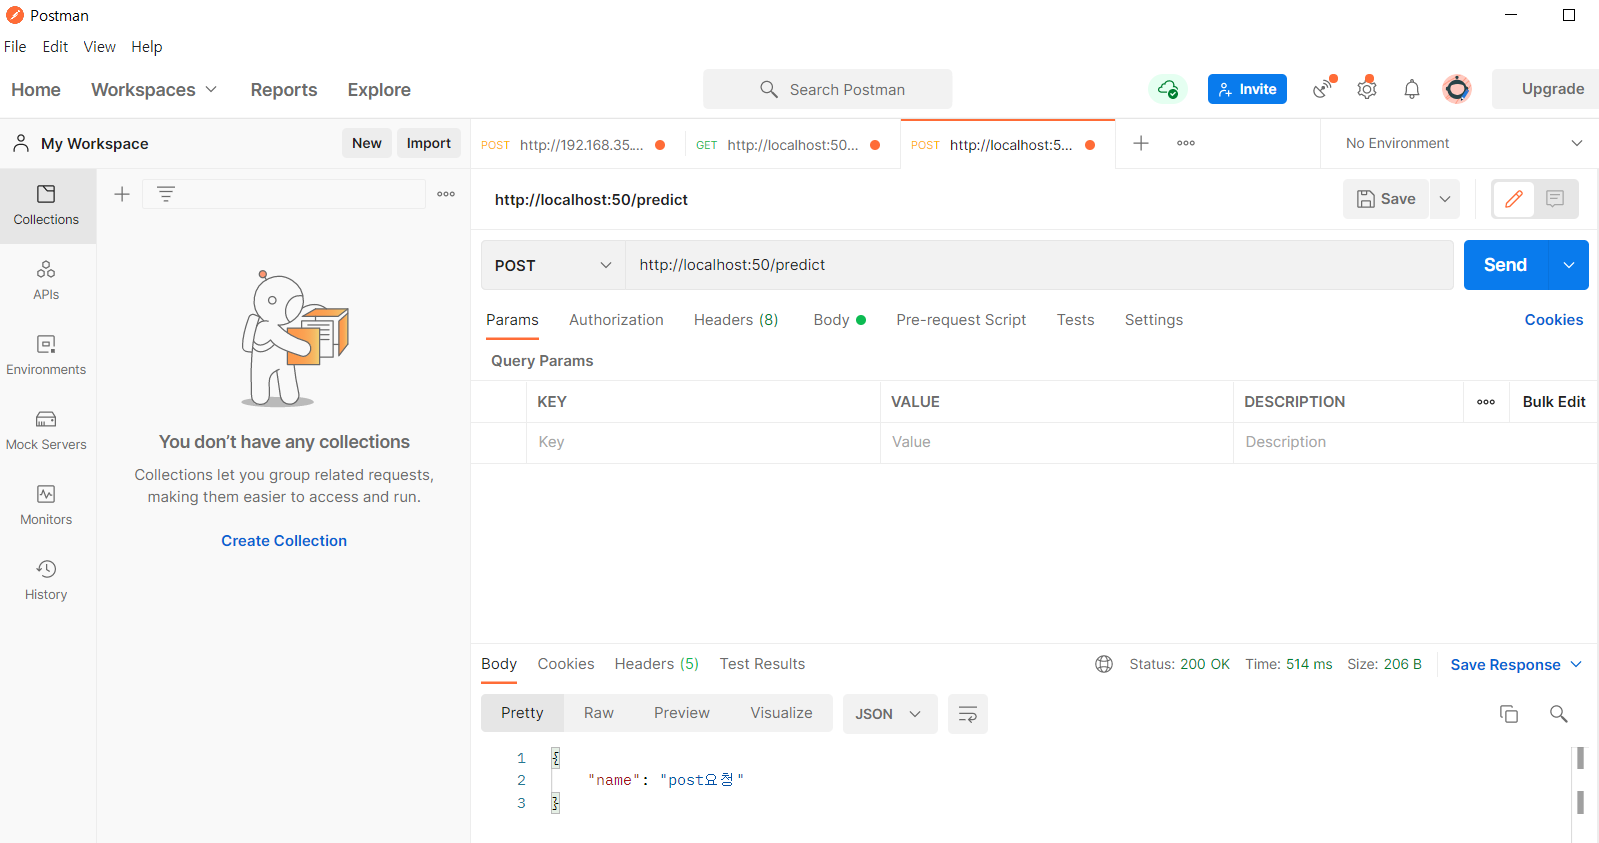The width and height of the screenshot is (1599, 843).
Task: Switch to Headers (8) request tab
Action: point(736,320)
